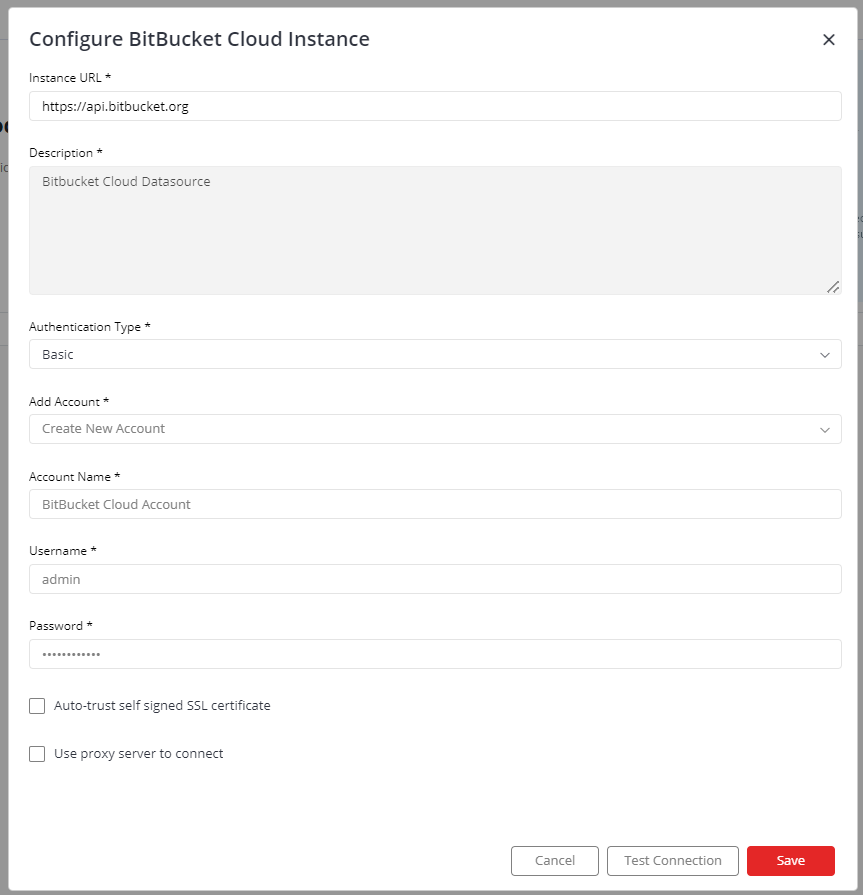
Task: Click the Configure BitBucket Cloud Instance title
Action: click(x=199, y=39)
